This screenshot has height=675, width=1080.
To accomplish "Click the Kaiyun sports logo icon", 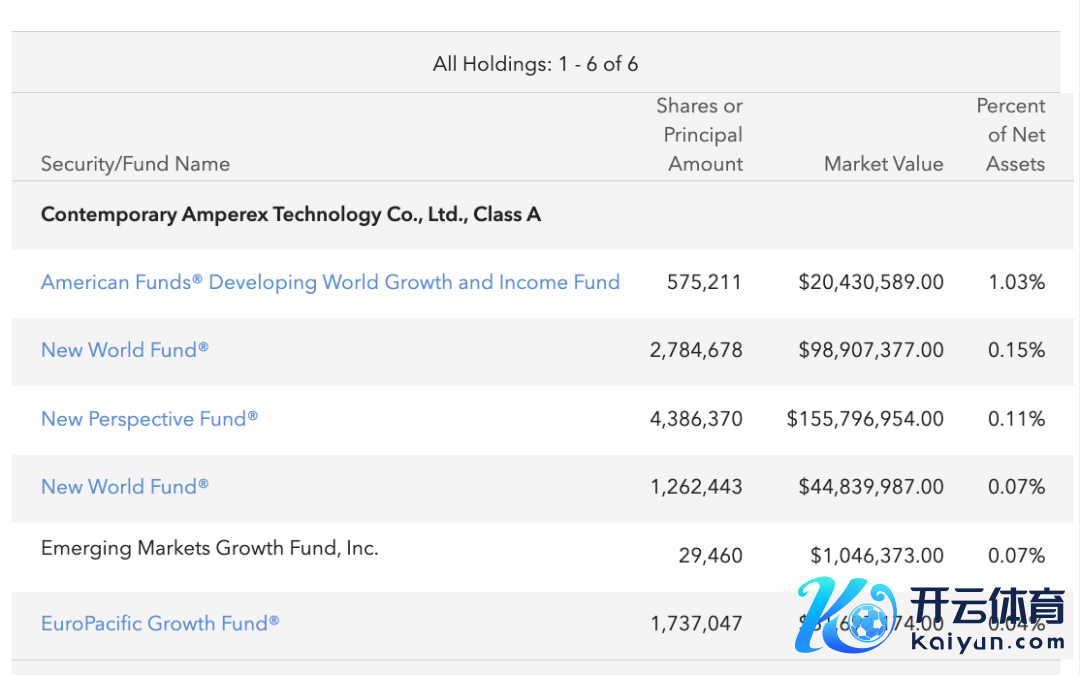I will pyautogui.click(x=845, y=618).
